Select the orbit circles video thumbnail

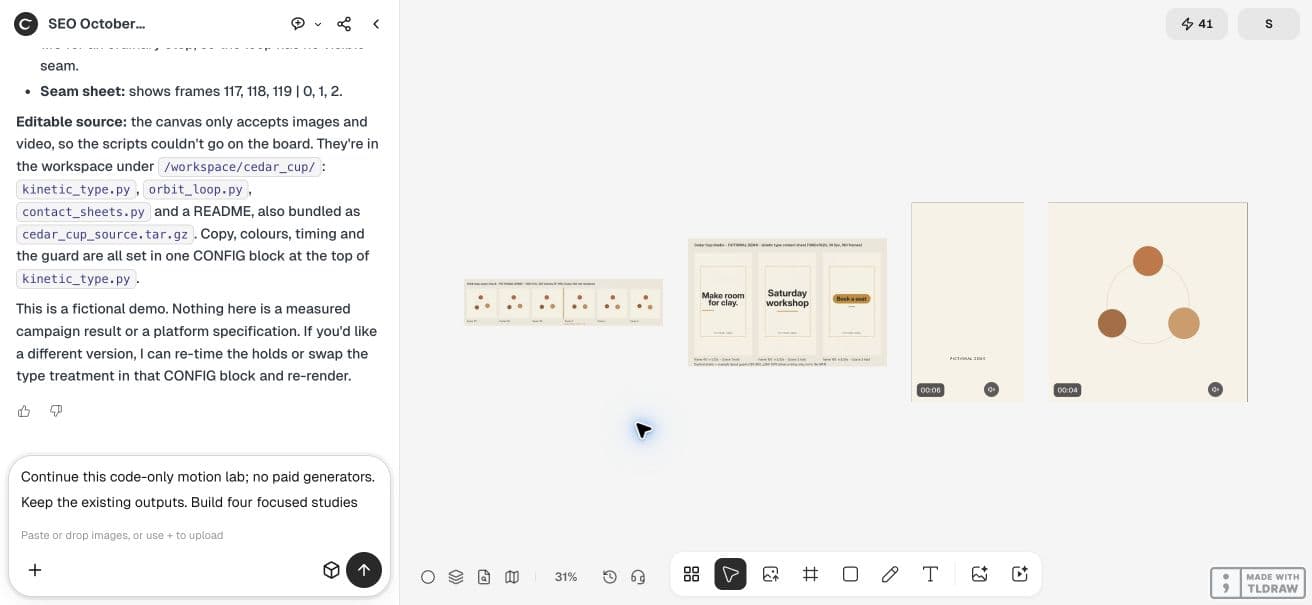(1148, 302)
